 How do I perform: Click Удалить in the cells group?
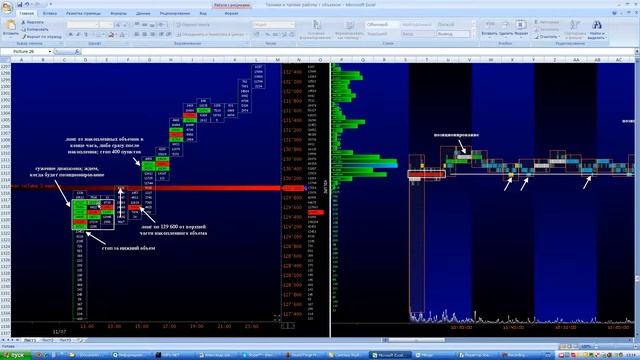[505, 29]
